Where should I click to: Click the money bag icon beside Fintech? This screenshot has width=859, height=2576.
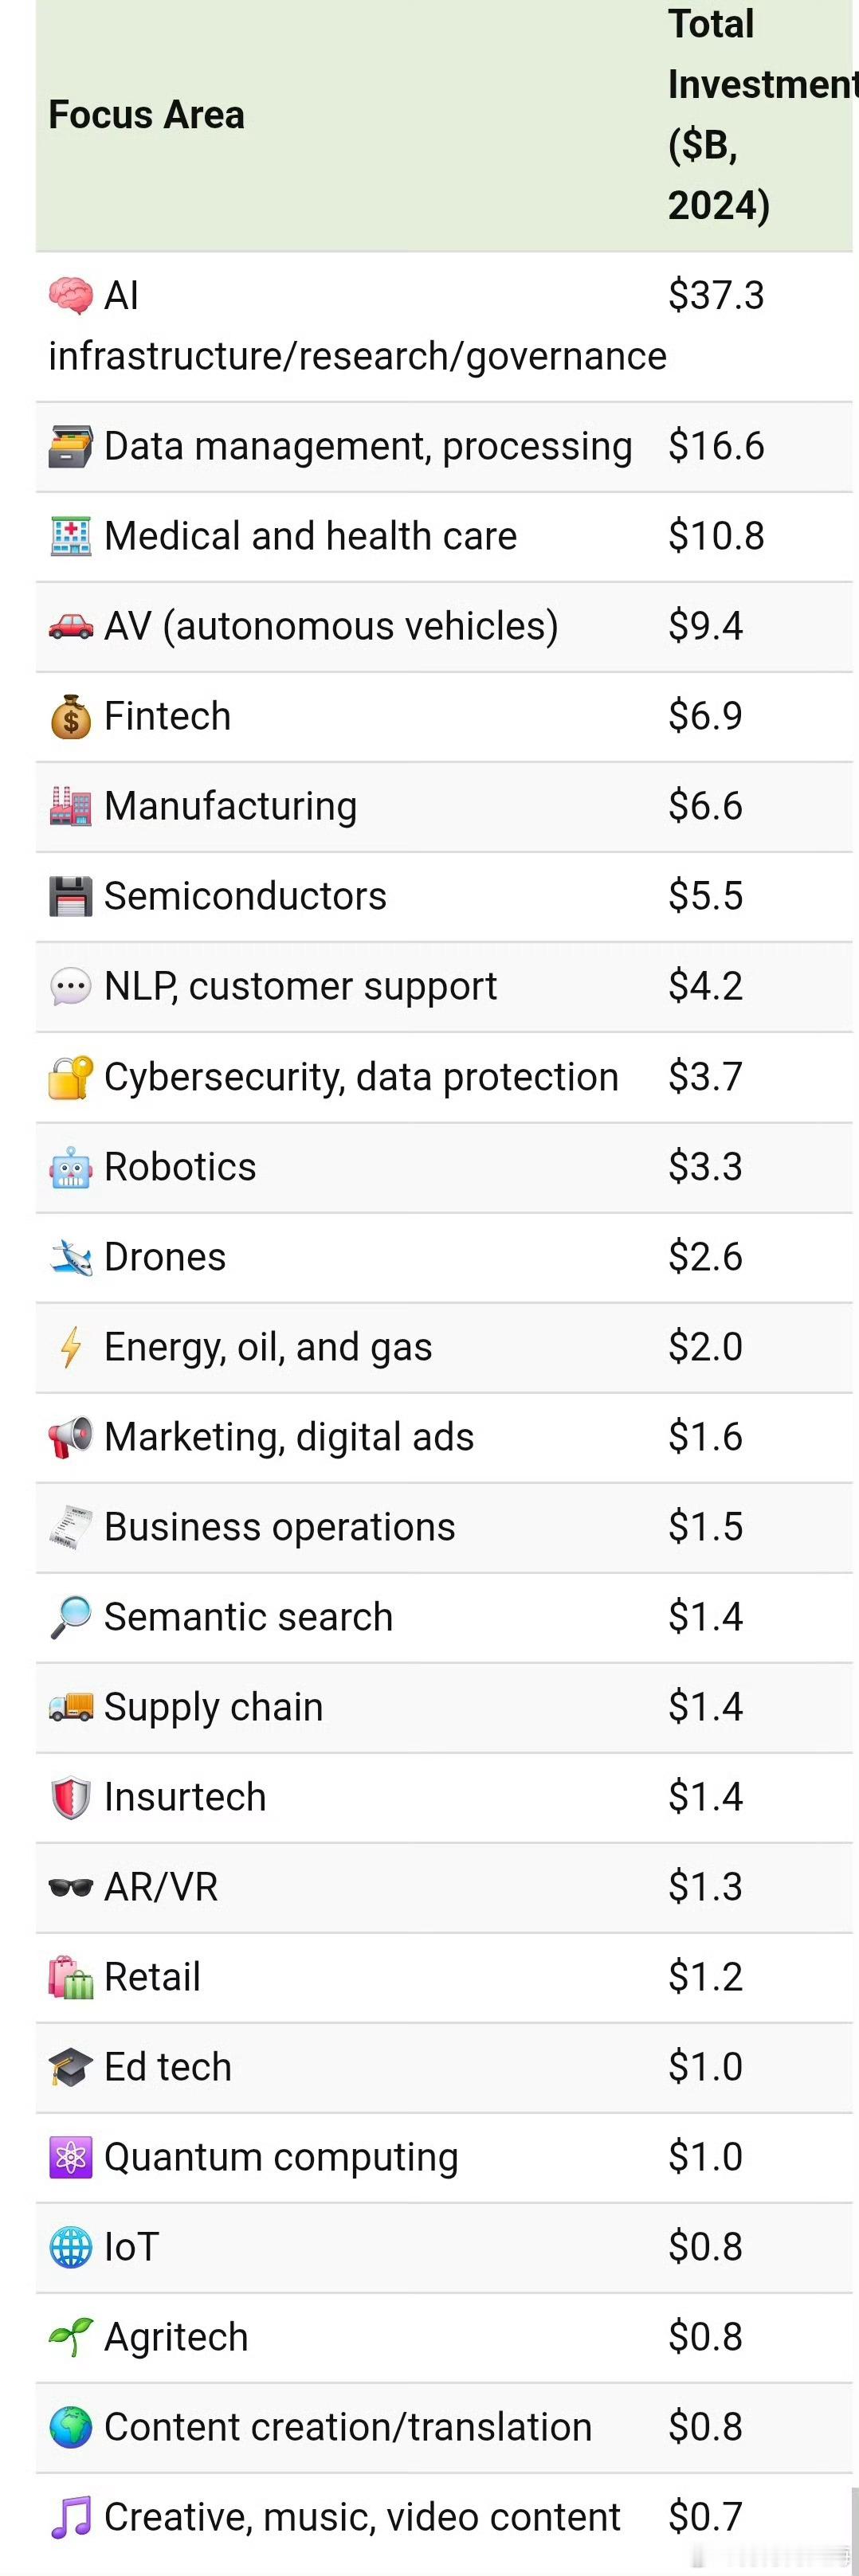point(70,716)
